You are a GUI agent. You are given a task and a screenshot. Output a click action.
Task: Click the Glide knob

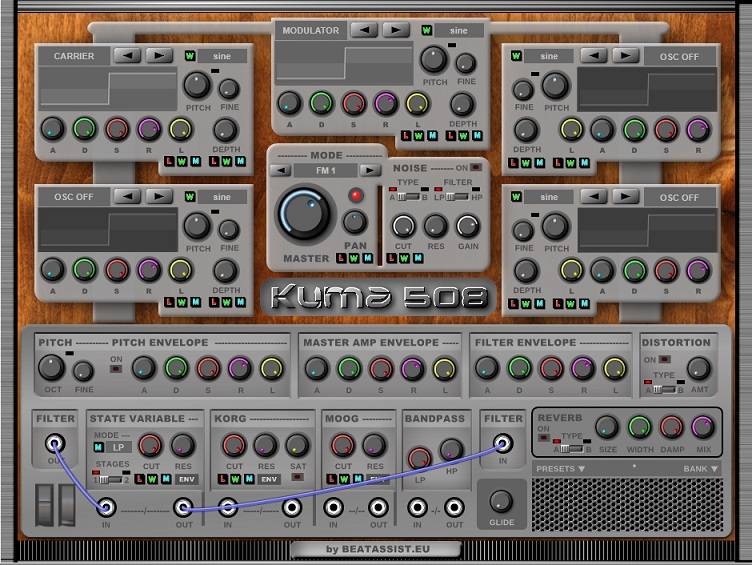coord(501,500)
